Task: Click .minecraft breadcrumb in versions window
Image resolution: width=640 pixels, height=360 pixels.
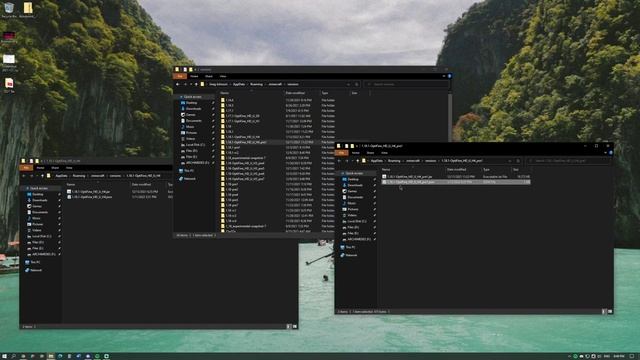Action: tap(275, 84)
